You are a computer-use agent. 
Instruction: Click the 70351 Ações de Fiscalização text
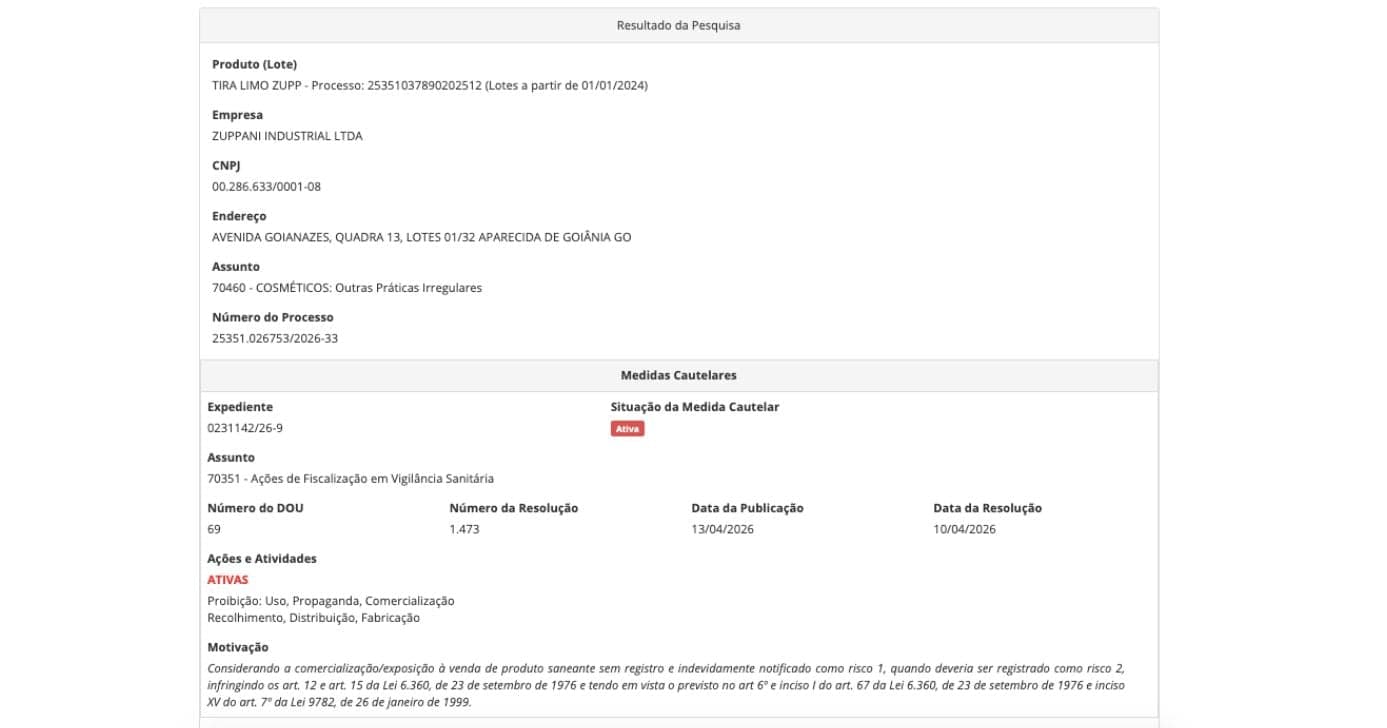tap(350, 479)
